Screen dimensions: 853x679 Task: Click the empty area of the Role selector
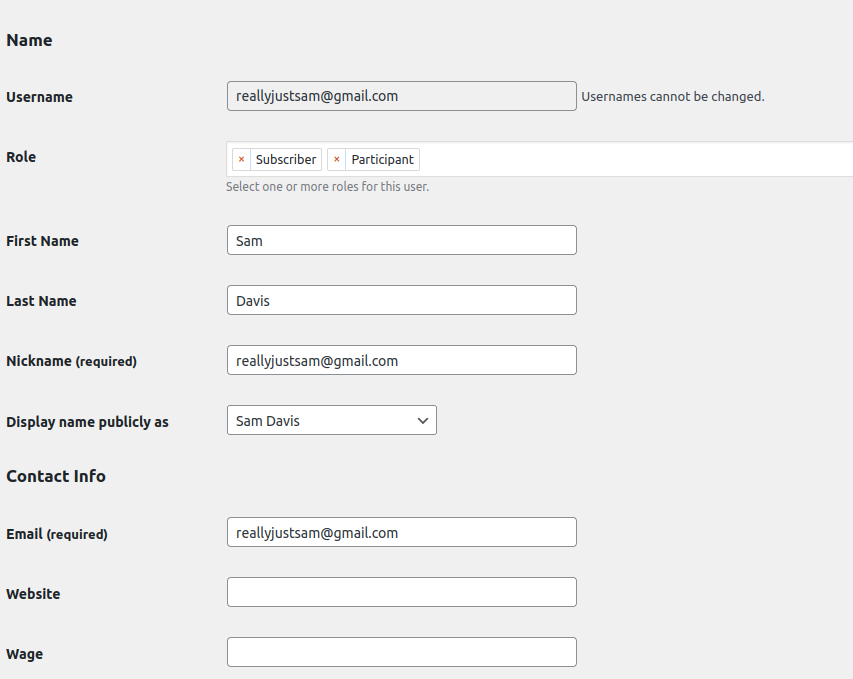tap(630, 159)
